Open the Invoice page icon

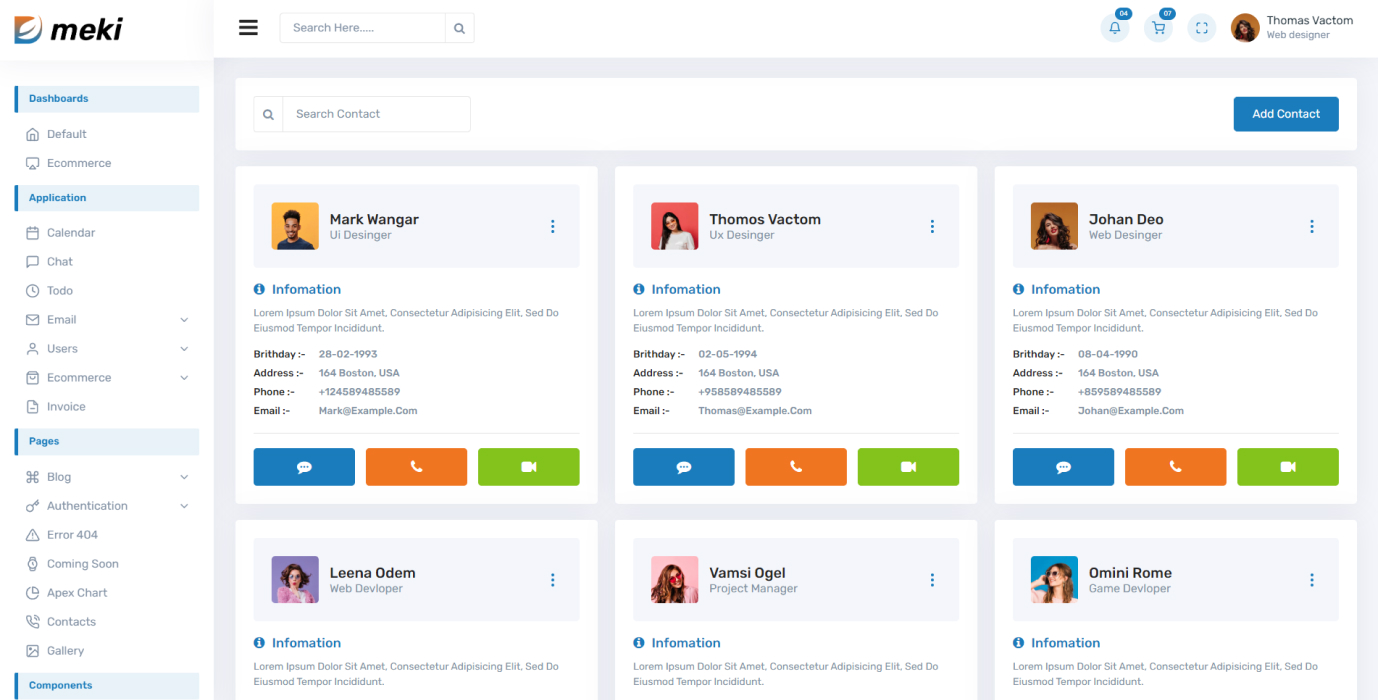point(33,406)
